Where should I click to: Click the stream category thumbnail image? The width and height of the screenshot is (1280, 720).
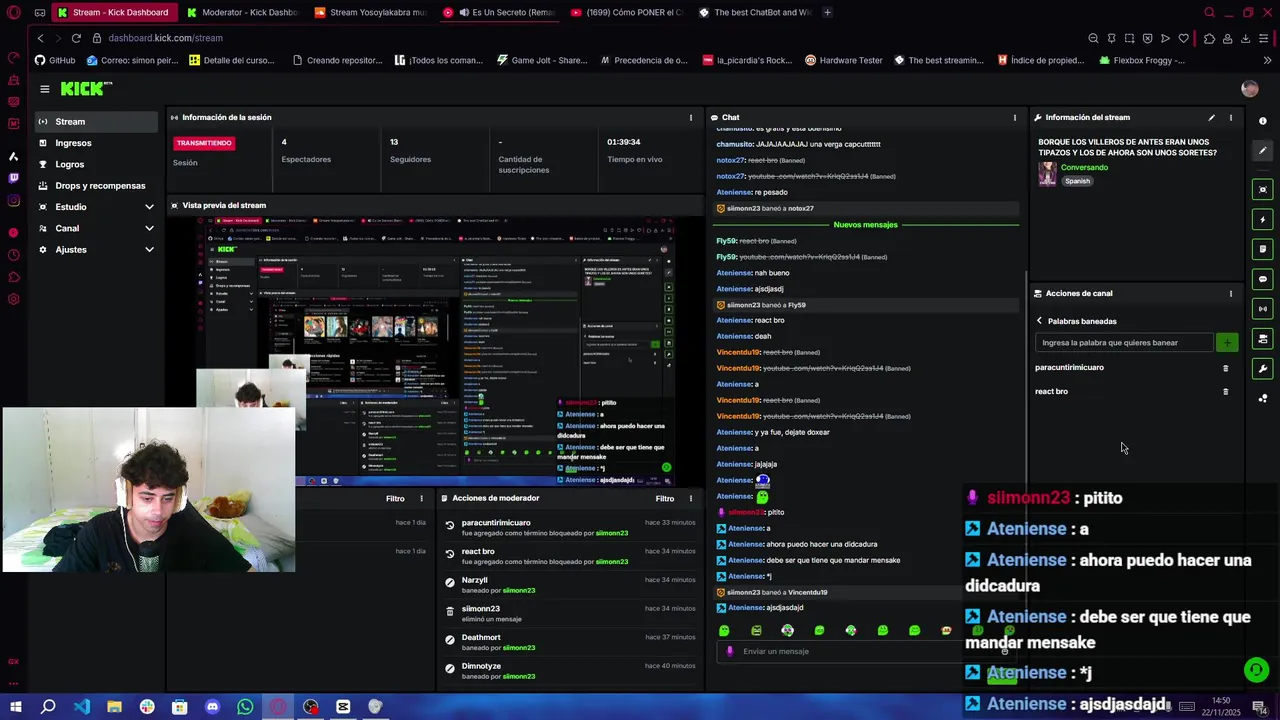point(1047,174)
